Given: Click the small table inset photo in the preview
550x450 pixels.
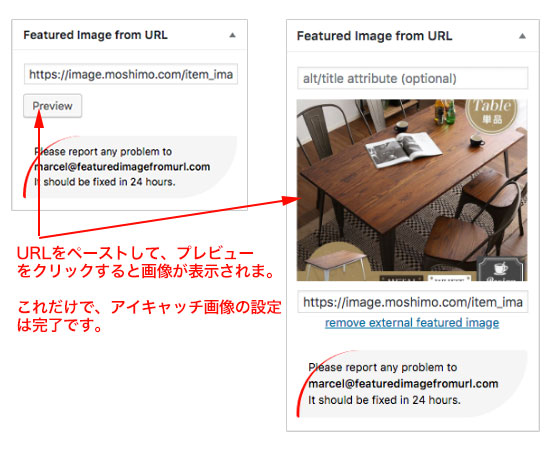Looking at the screenshot, I should 335,262.
